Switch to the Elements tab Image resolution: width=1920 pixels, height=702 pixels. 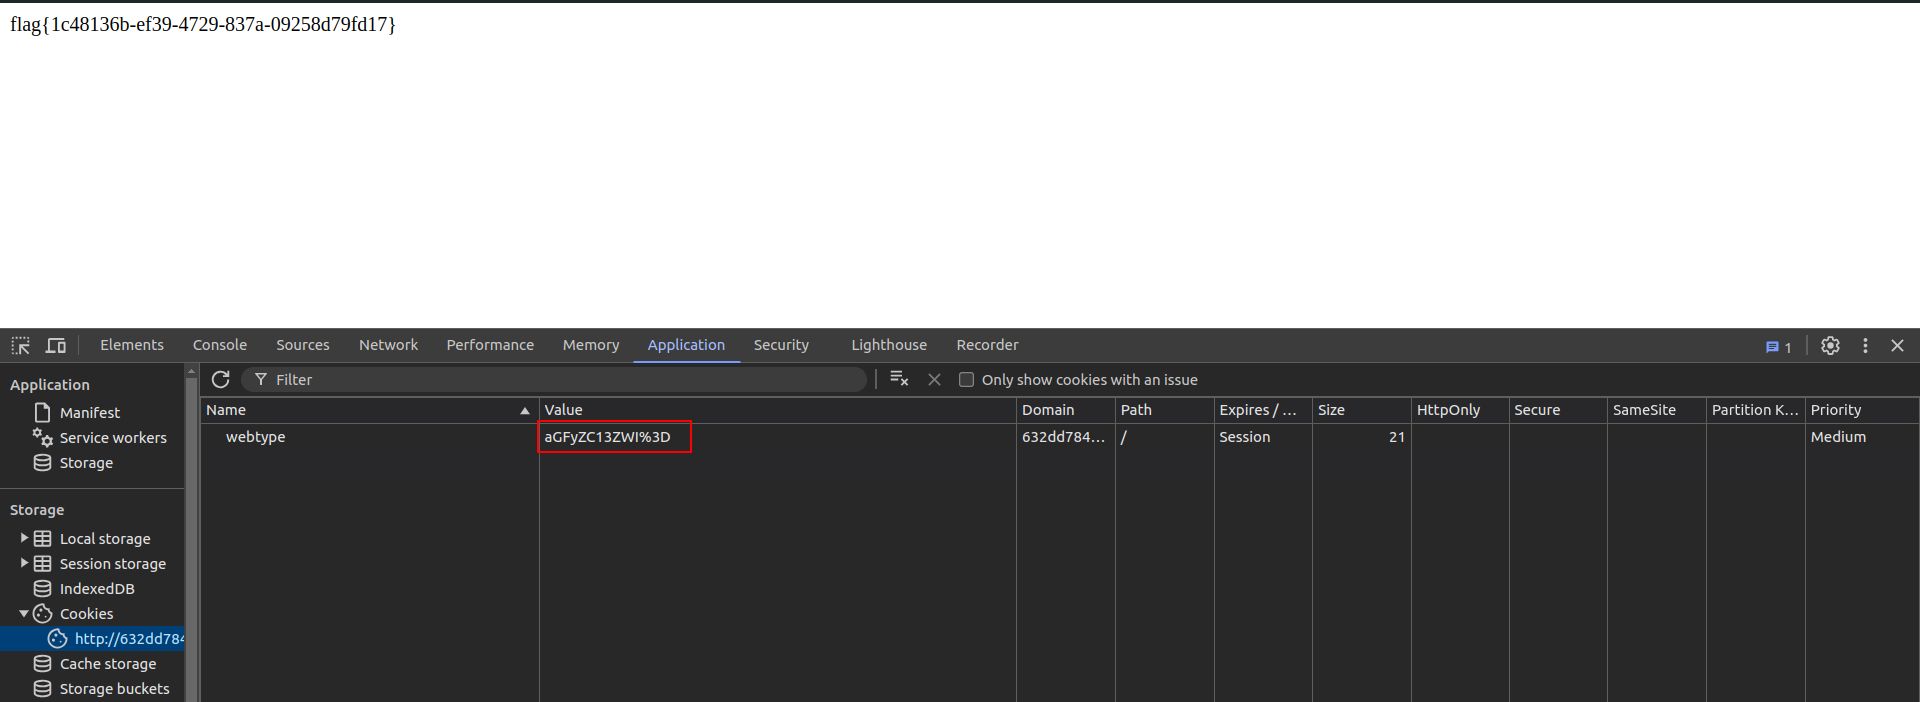[132, 345]
